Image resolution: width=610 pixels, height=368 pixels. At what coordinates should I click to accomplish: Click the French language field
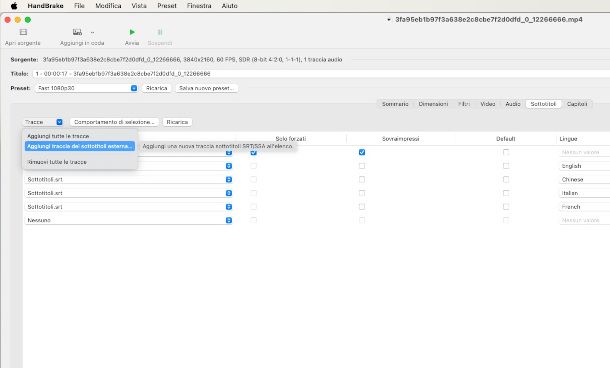point(585,207)
